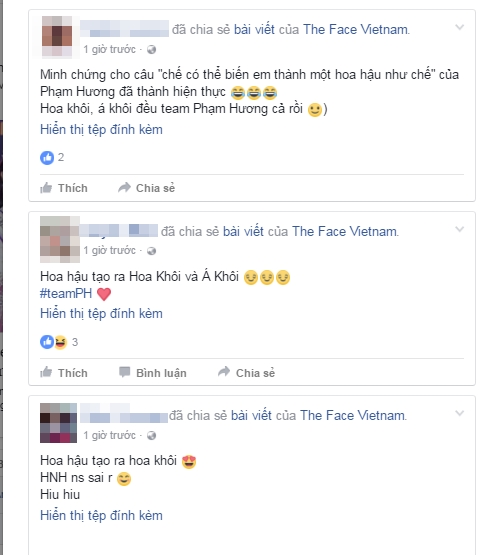Open the profile picture of third poster
The image size is (497, 555).
[x=58, y=423]
